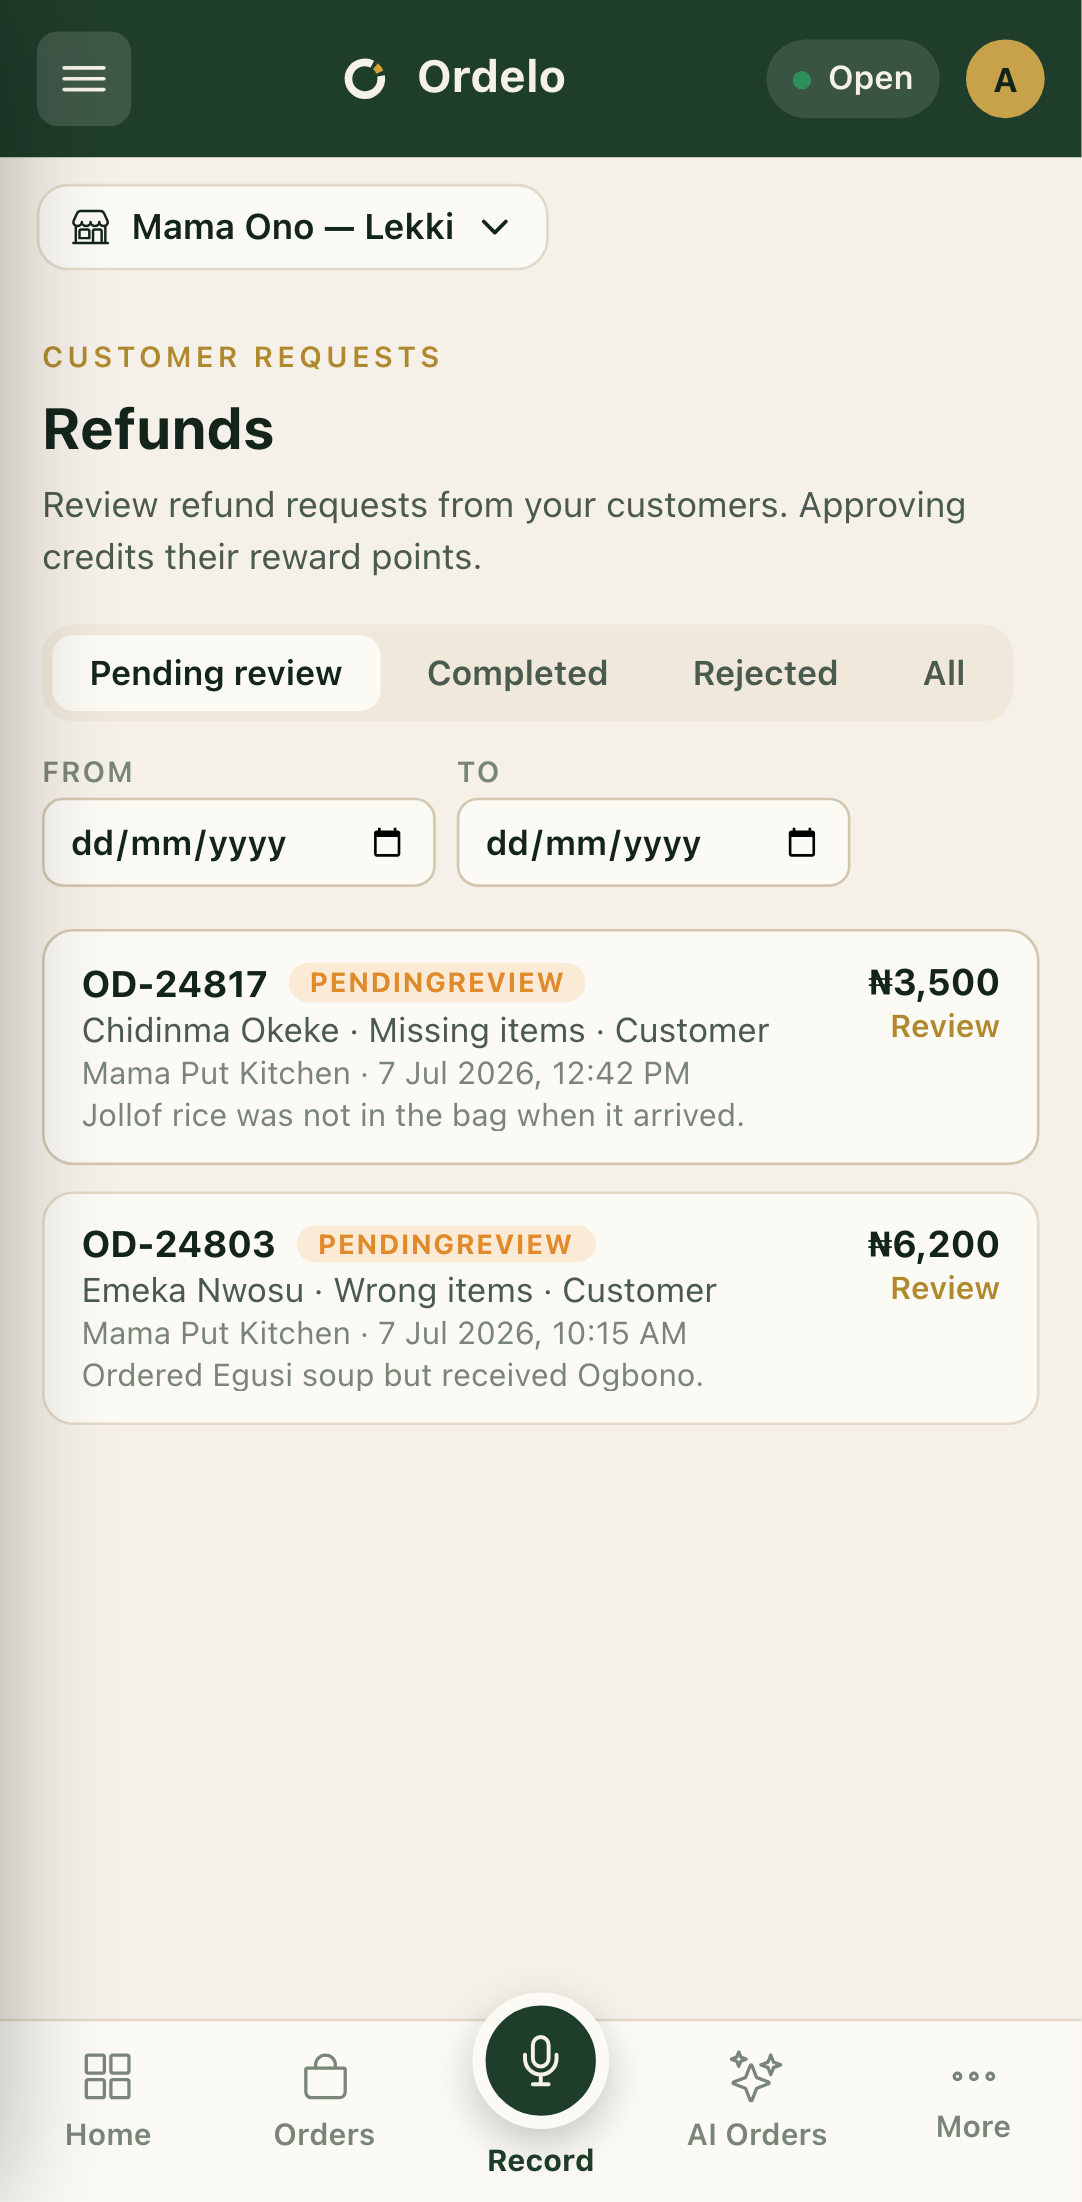
Task: Switch to the Rejected tab
Action: pyautogui.click(x=765, y=673)
